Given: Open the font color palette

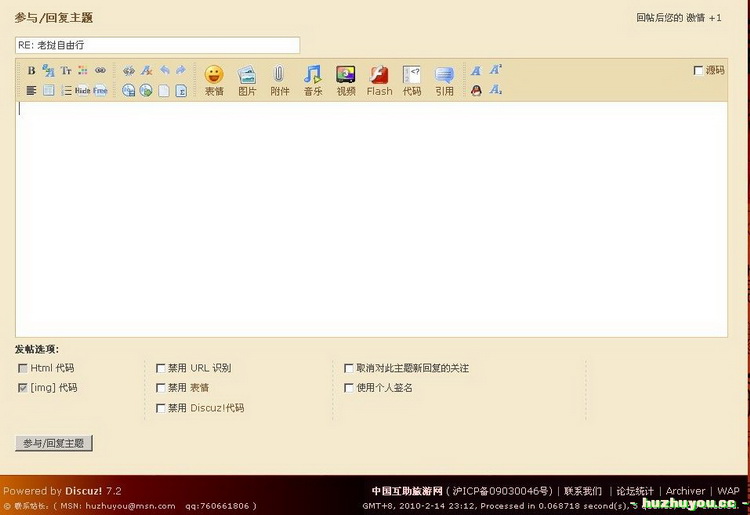Looking at the screenshot, I should (83, 70).
